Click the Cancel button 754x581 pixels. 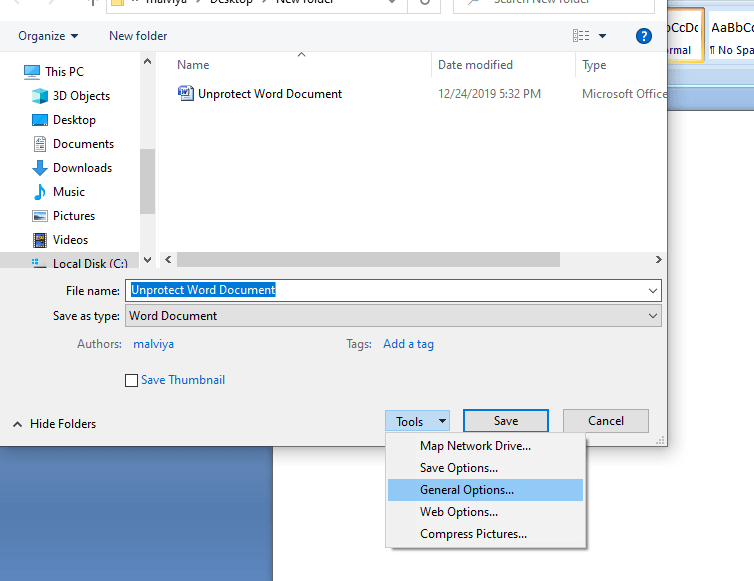(x=605, y=421)
